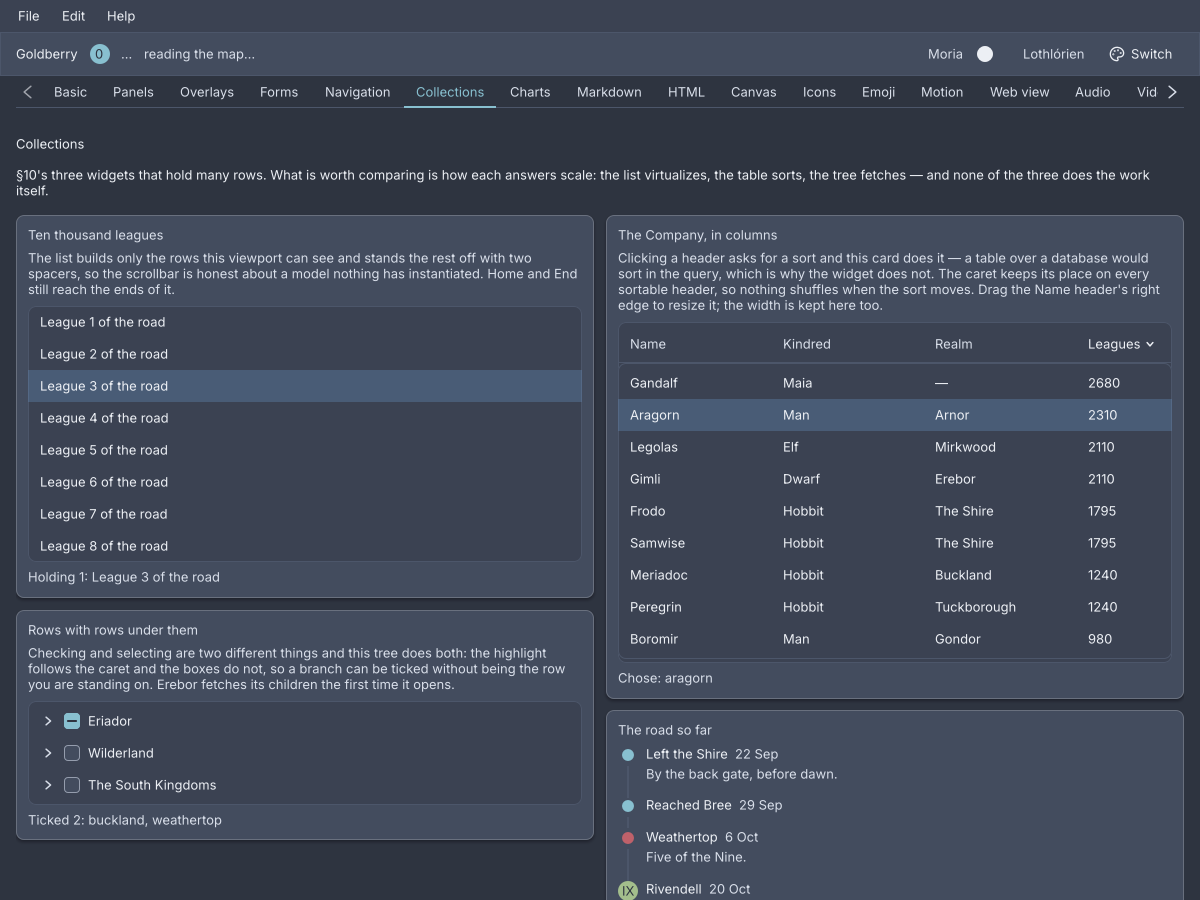Screen dimensions: 1200x900
Task: Switch to the Web view tab
Action: point(1020,92)
